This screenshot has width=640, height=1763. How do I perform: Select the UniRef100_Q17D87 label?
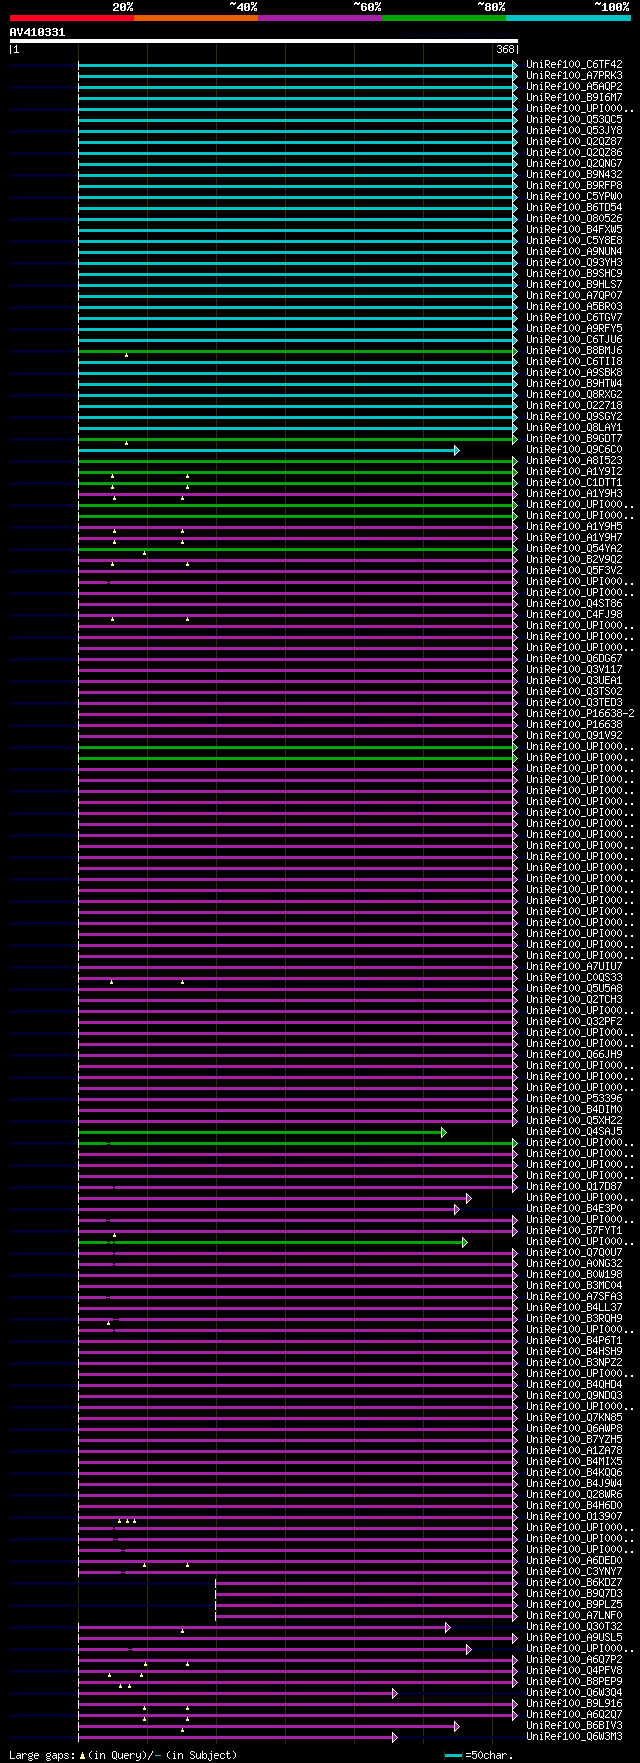[574, 1187]
